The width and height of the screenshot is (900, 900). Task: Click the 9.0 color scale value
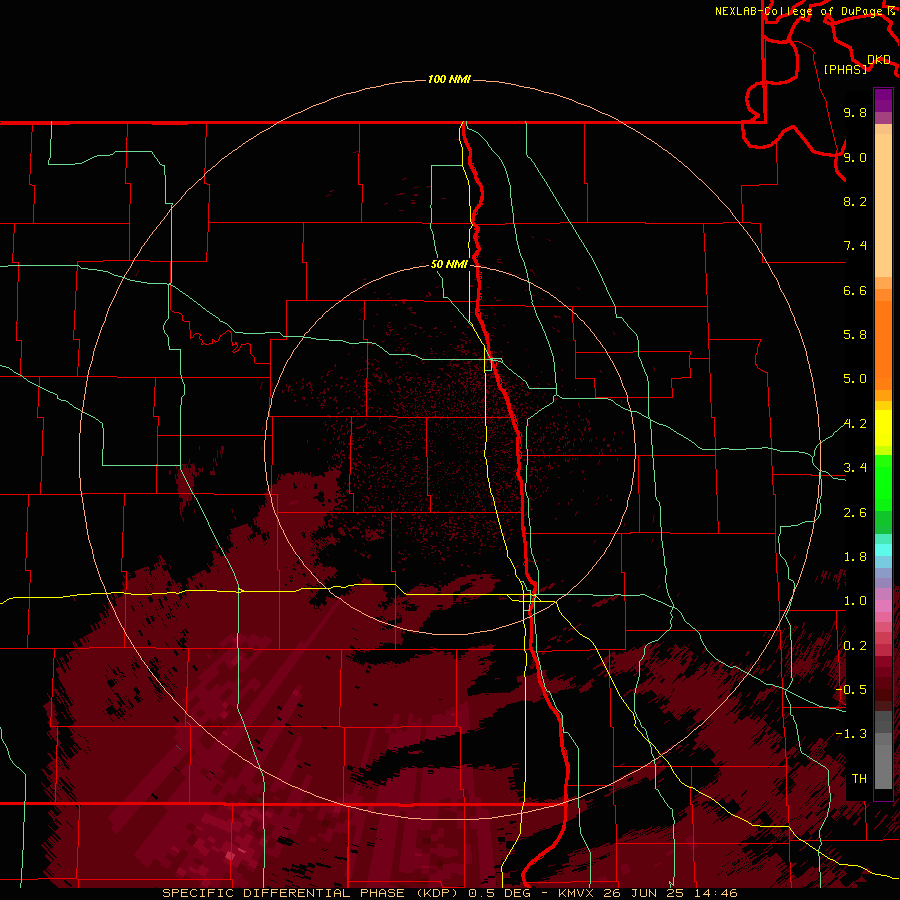point(855,157)
